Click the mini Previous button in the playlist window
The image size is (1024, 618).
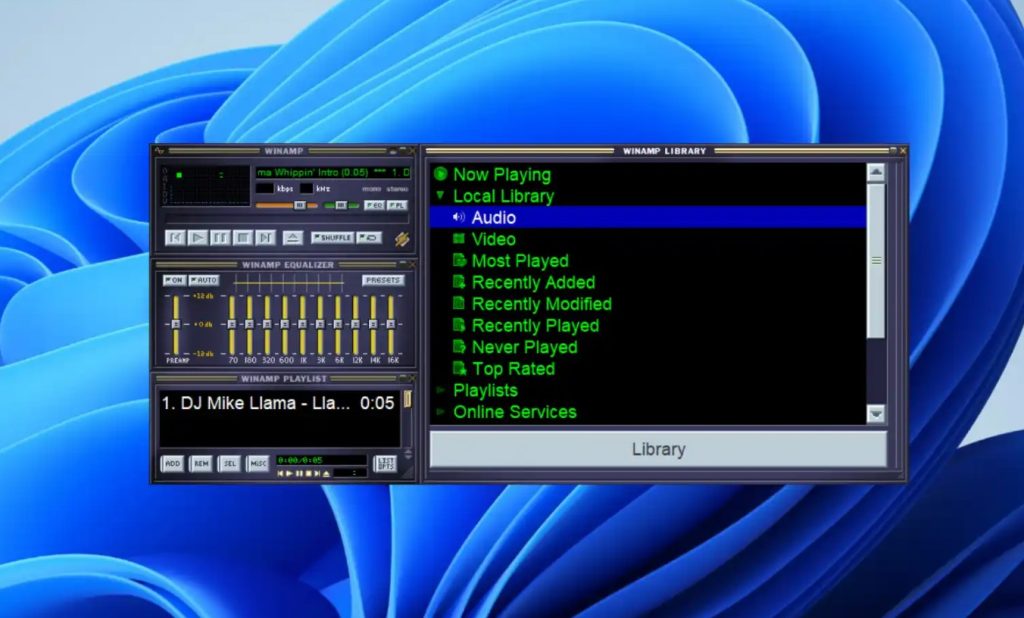pyautogui.click(x=281, y=474)
